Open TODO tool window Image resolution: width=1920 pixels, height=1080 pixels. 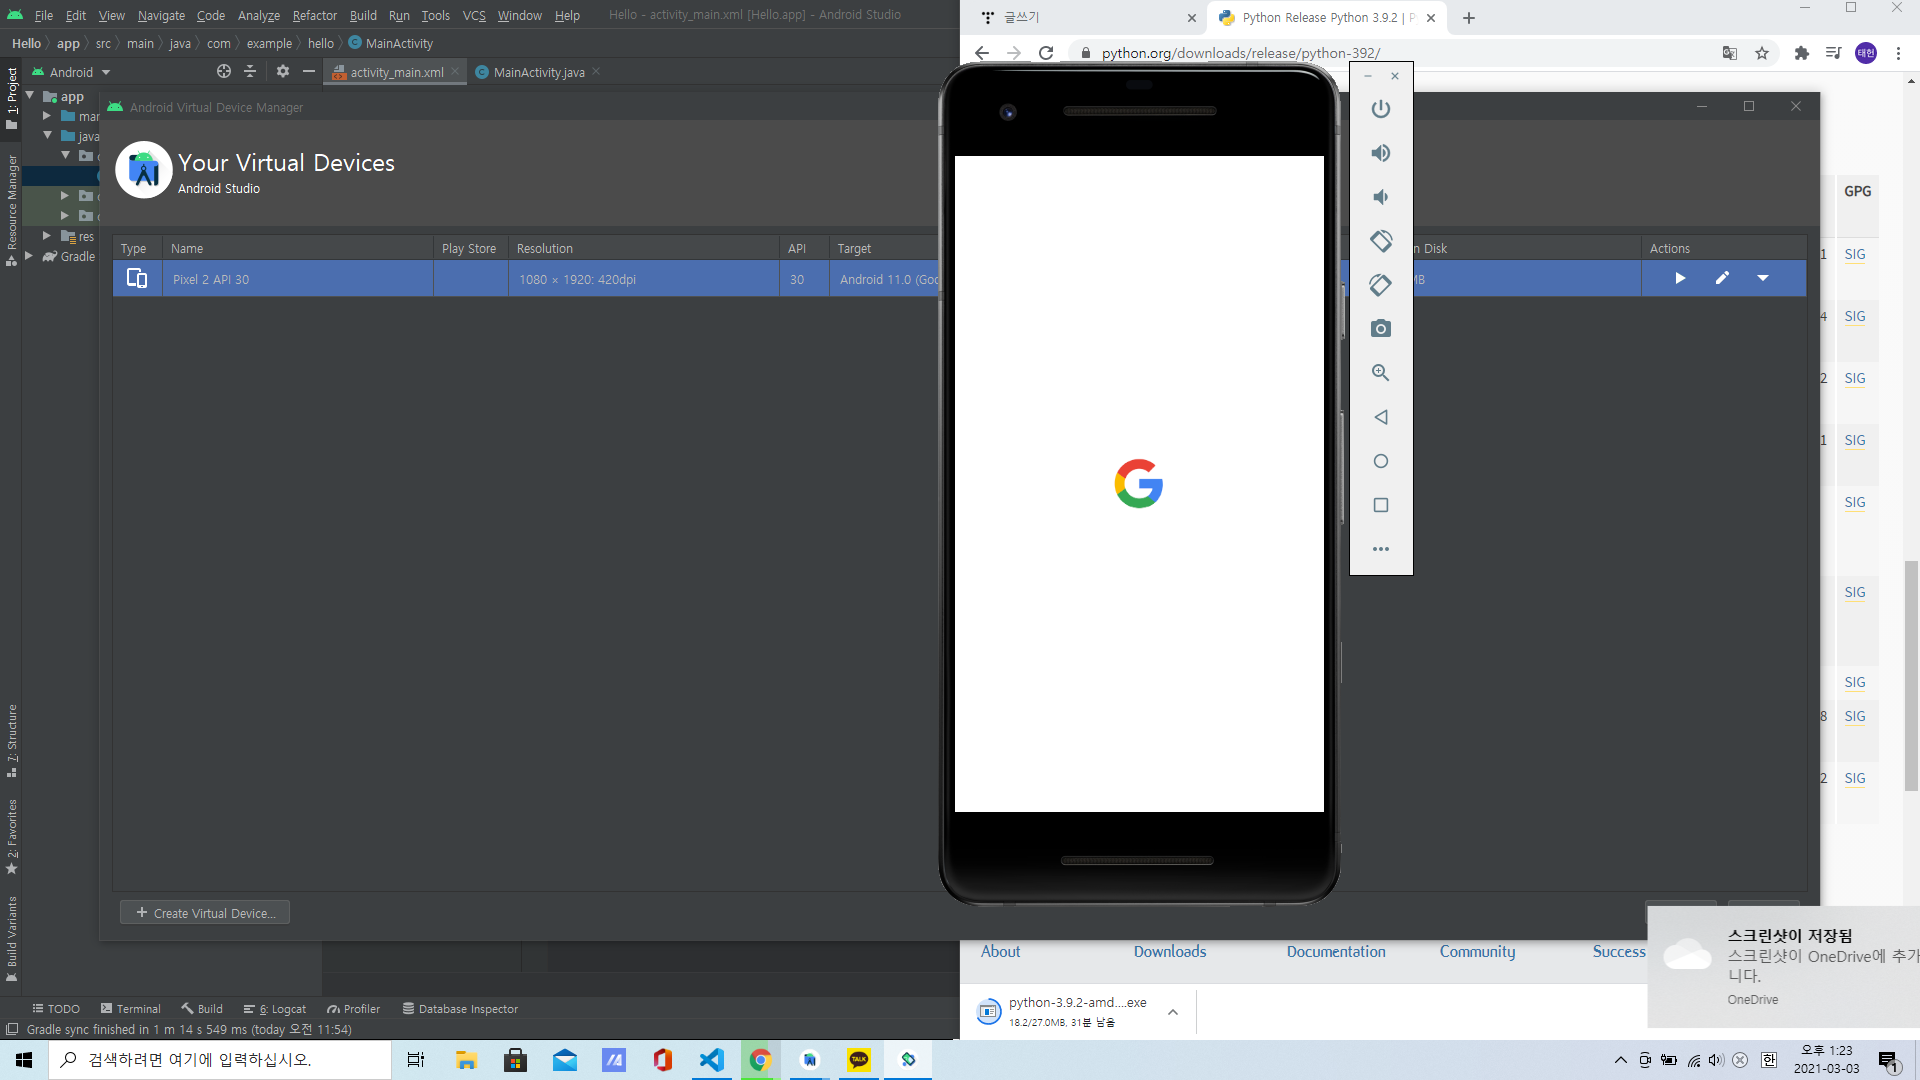click(x=56, y=1009)
